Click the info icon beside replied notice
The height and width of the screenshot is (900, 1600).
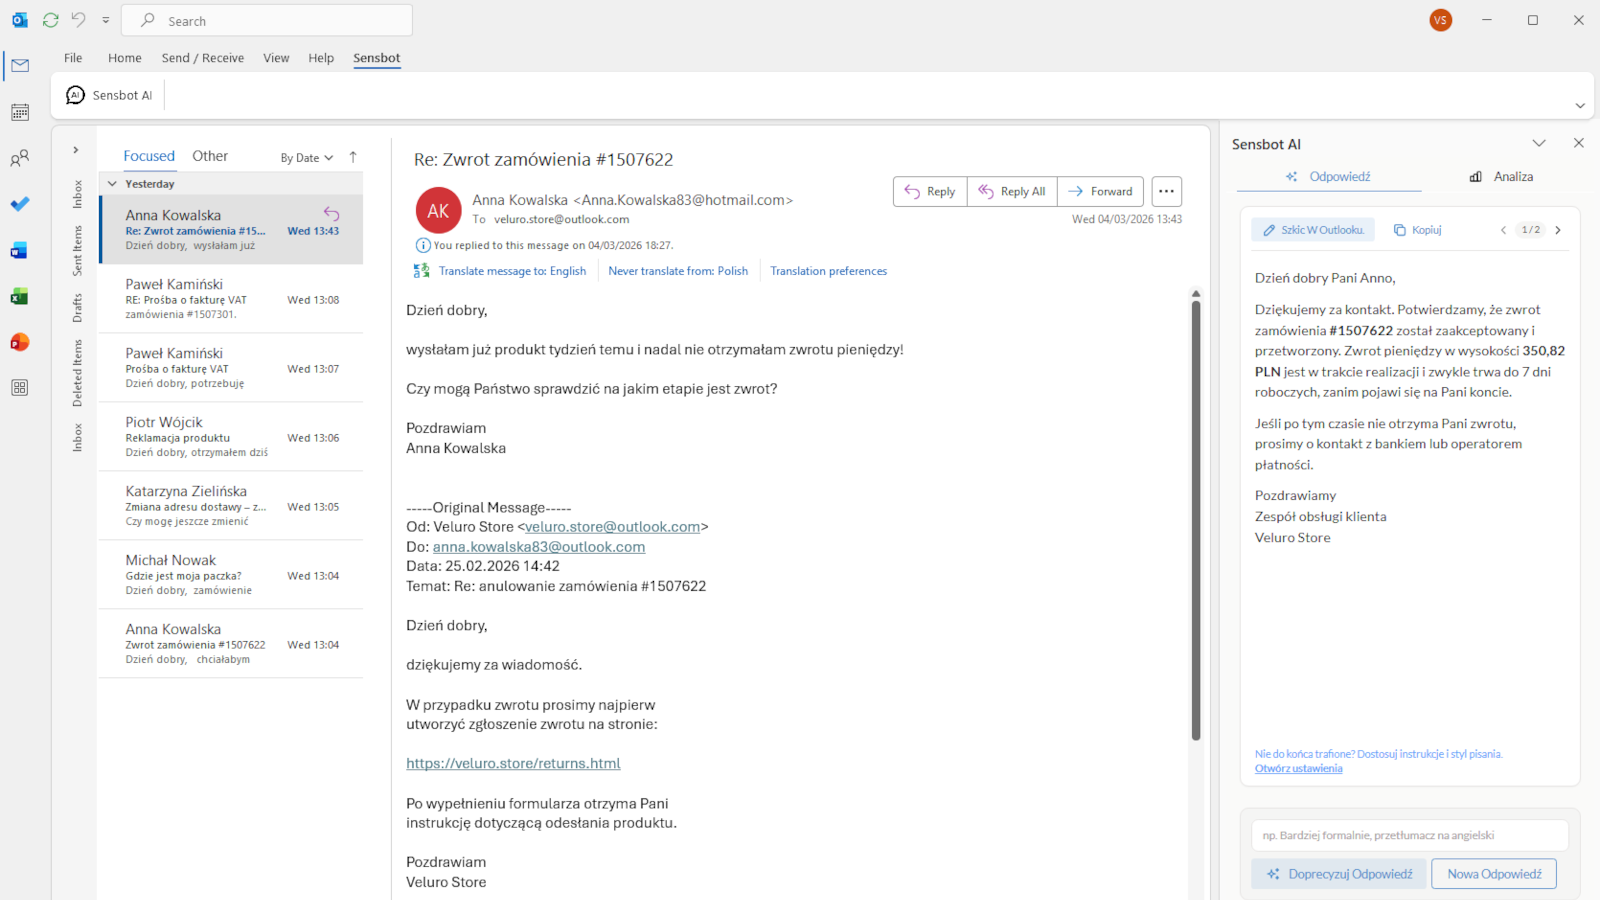tap(423, 245)
